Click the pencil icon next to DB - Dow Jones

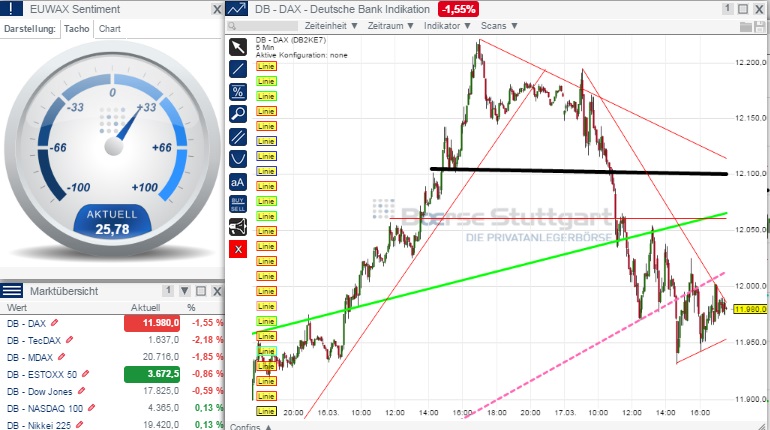(81, 391)
